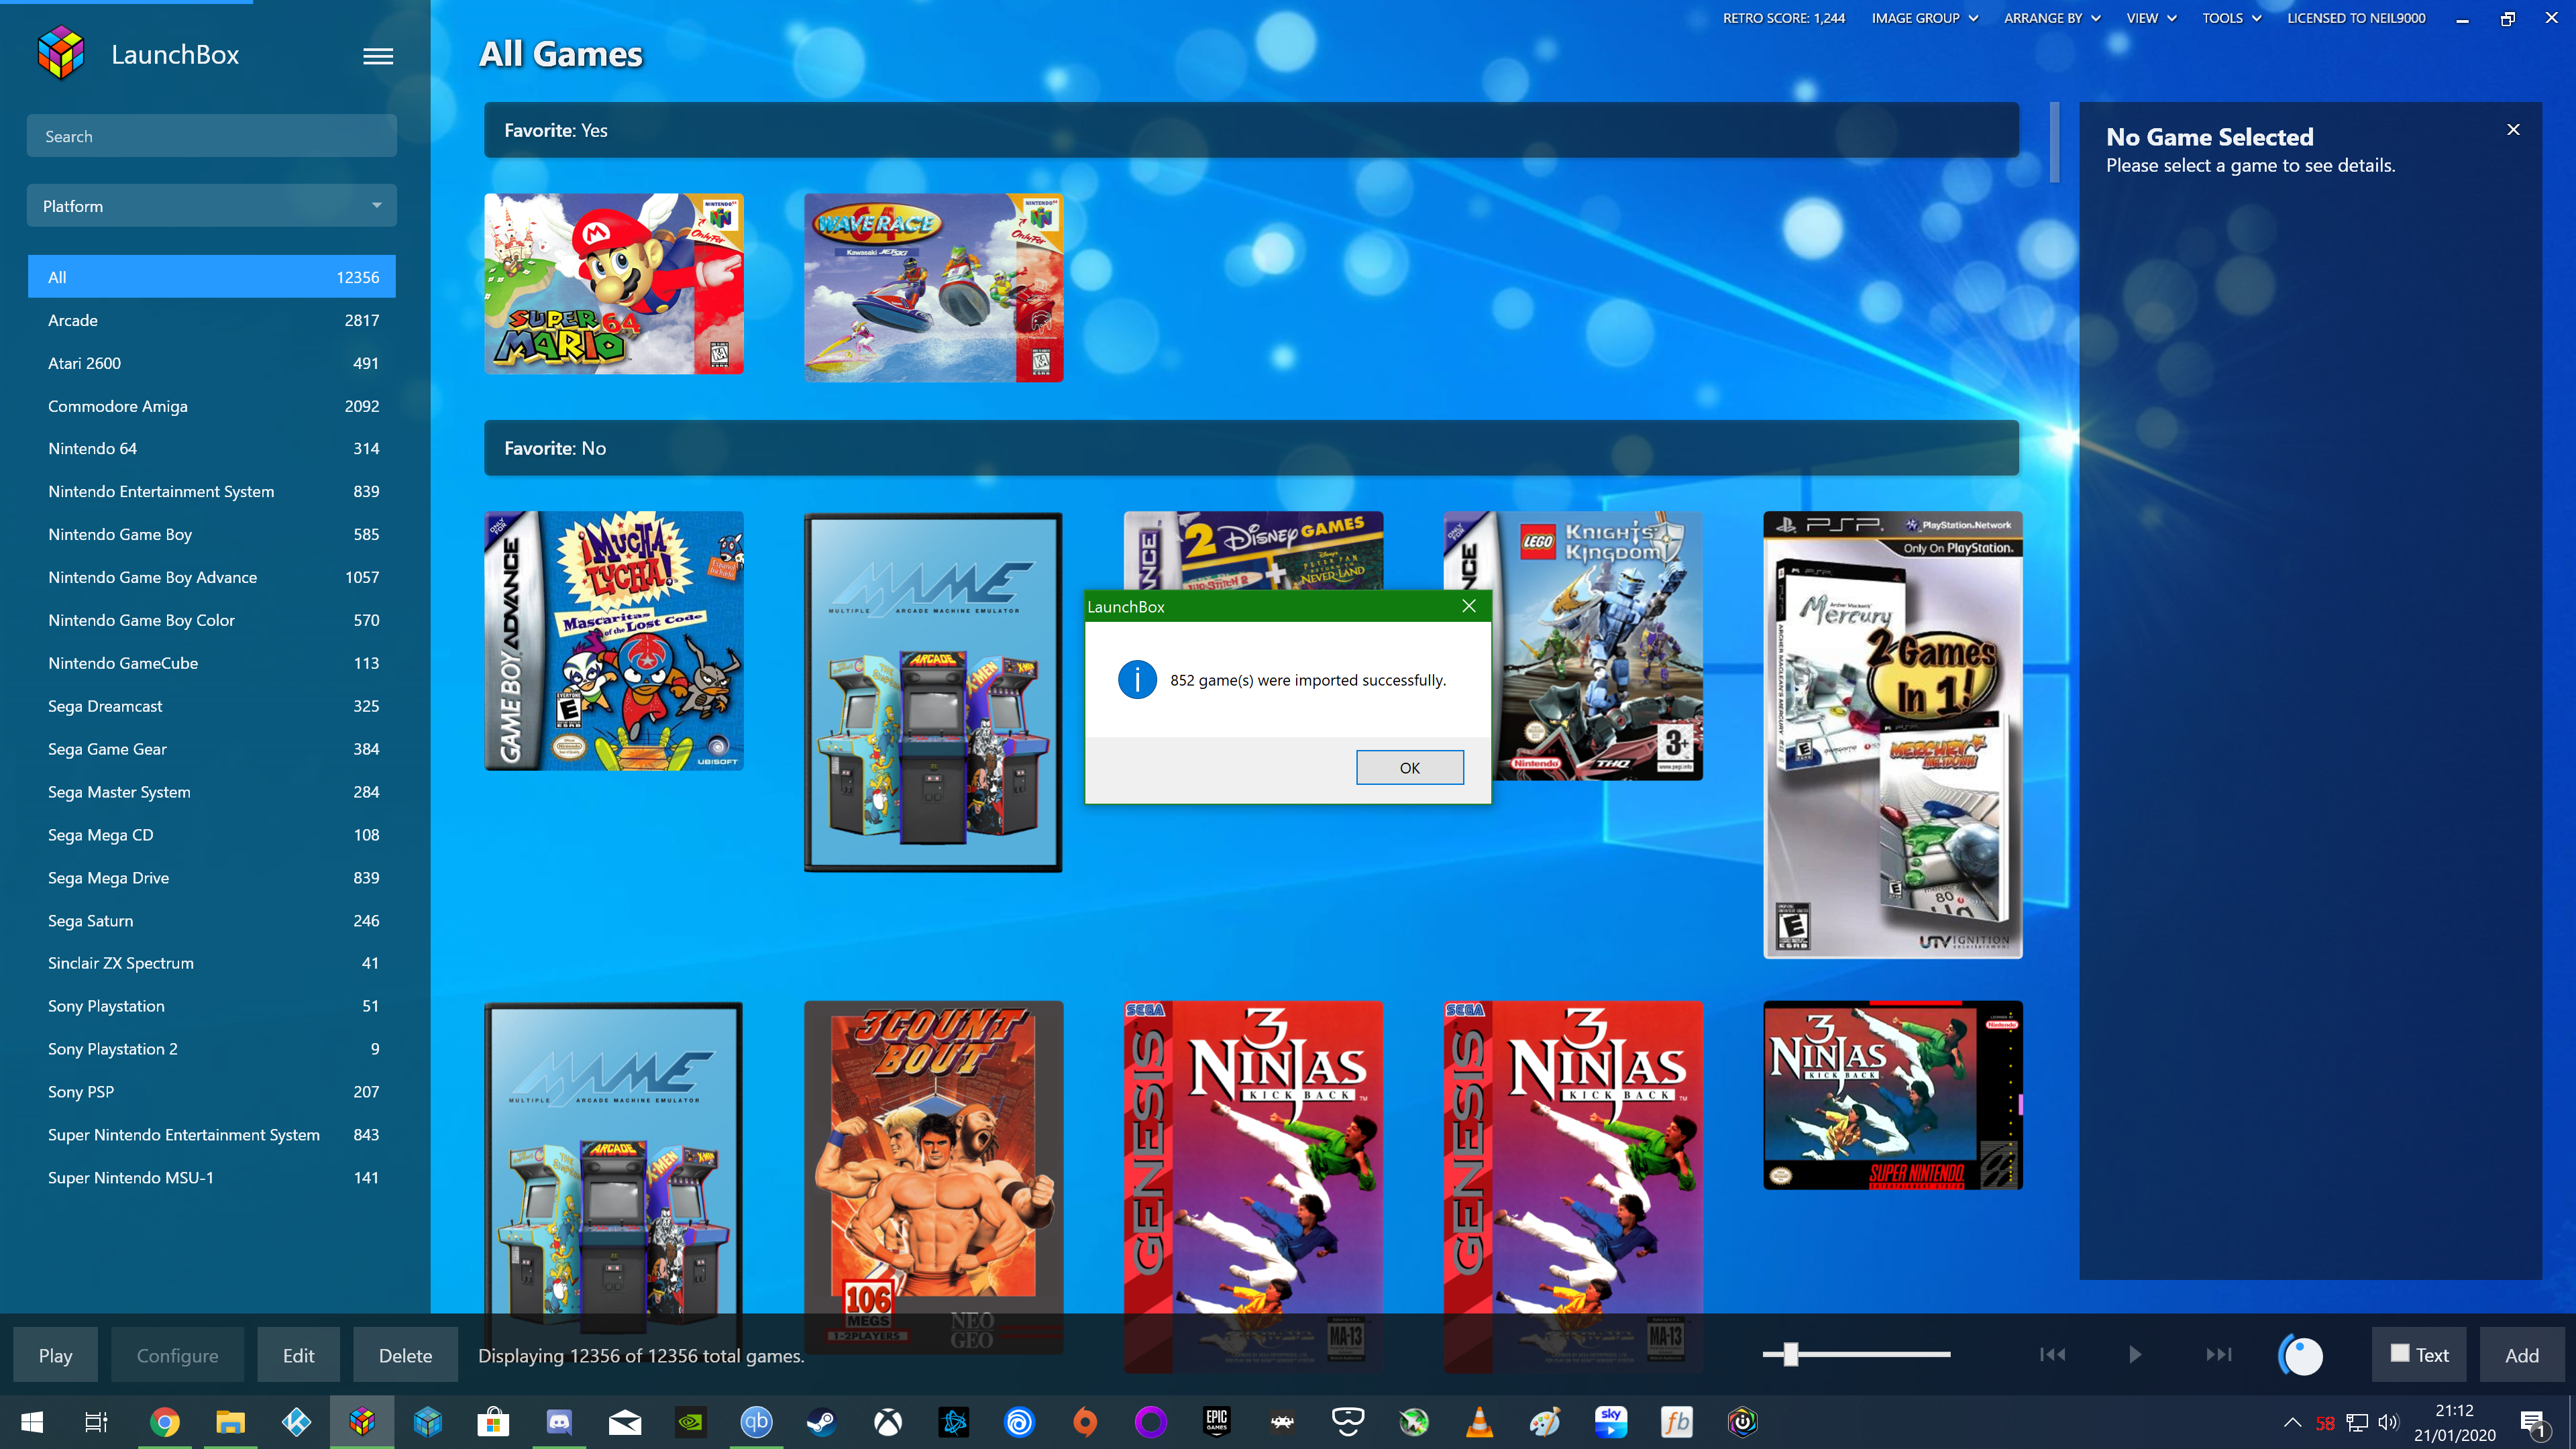
Task: Open Steam from the taskbar
Action: pos(822,1421)
